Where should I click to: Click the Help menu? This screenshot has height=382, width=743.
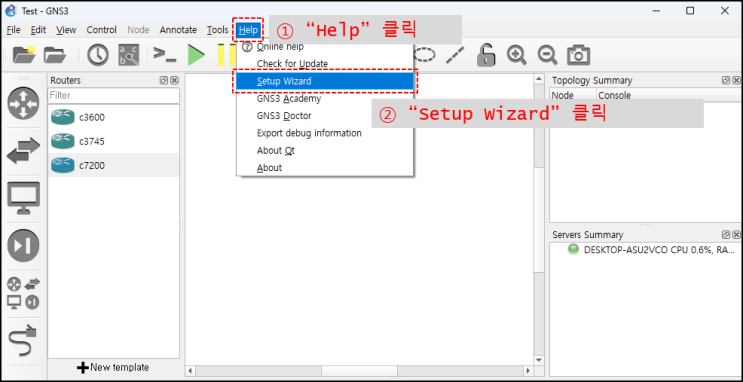tap(248, 30)
